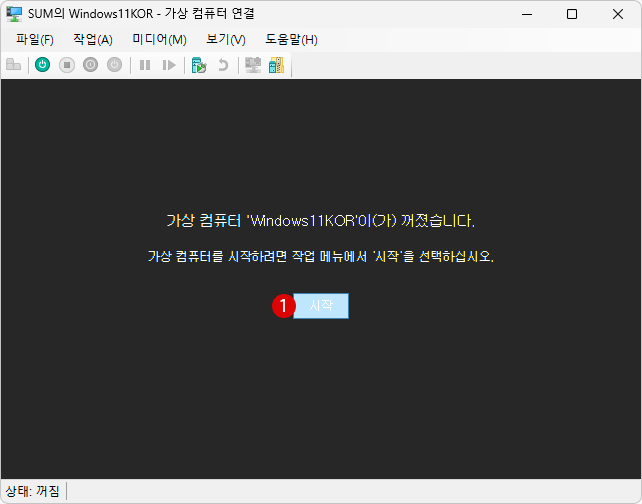This screenshot has width=642, height=504.
Task: Open the 파일(F) menu
Action: (35, 40)
